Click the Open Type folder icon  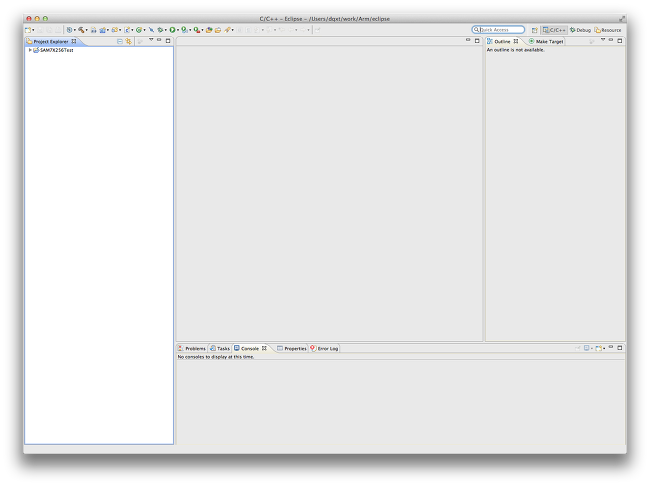(x=209, y=30)
